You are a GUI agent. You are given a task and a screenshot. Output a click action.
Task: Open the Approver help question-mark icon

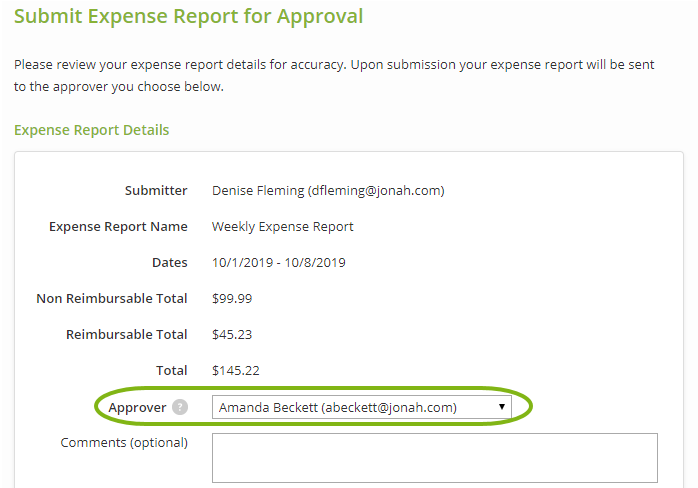pyautogui.click(x=180, y=407)
